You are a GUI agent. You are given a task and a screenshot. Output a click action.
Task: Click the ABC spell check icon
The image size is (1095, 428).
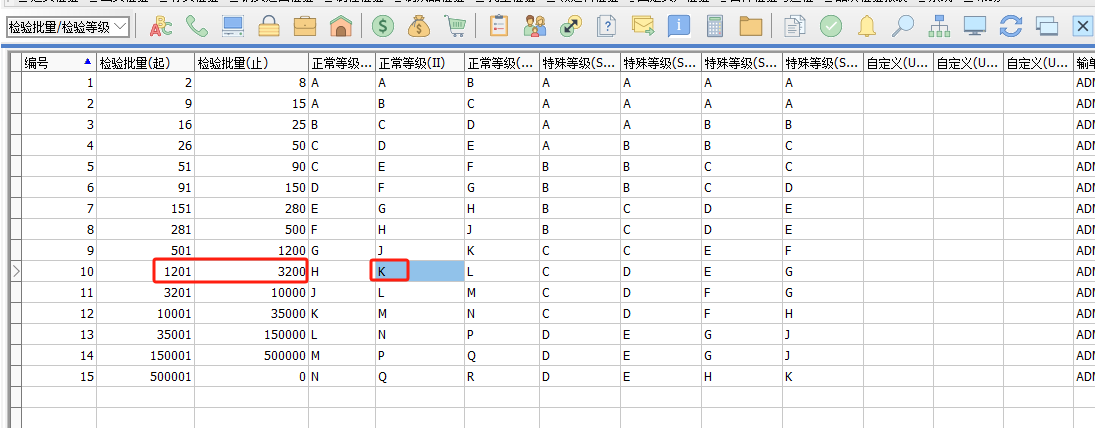pyautogui.click(x=161, y=26)
